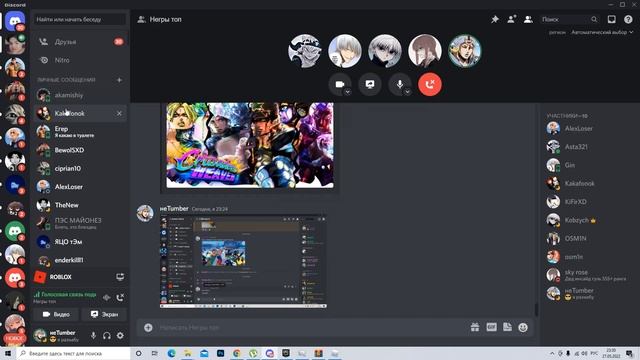Open user settings gear icon
Screen dimensions: 640x360
tap(120, 336)
